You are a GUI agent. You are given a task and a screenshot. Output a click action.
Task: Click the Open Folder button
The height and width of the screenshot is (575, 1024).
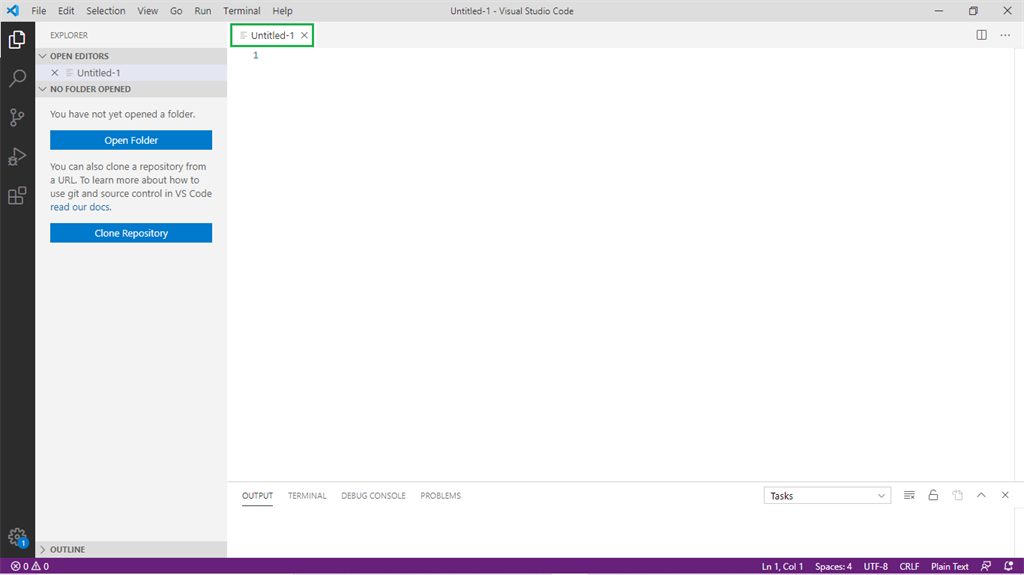pos(131,140)
